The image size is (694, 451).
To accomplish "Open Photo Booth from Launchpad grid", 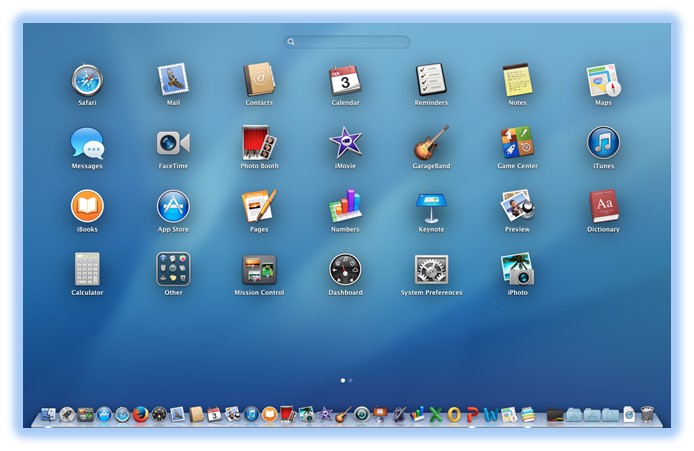I will pyautogui.click(x=259, y=143).
